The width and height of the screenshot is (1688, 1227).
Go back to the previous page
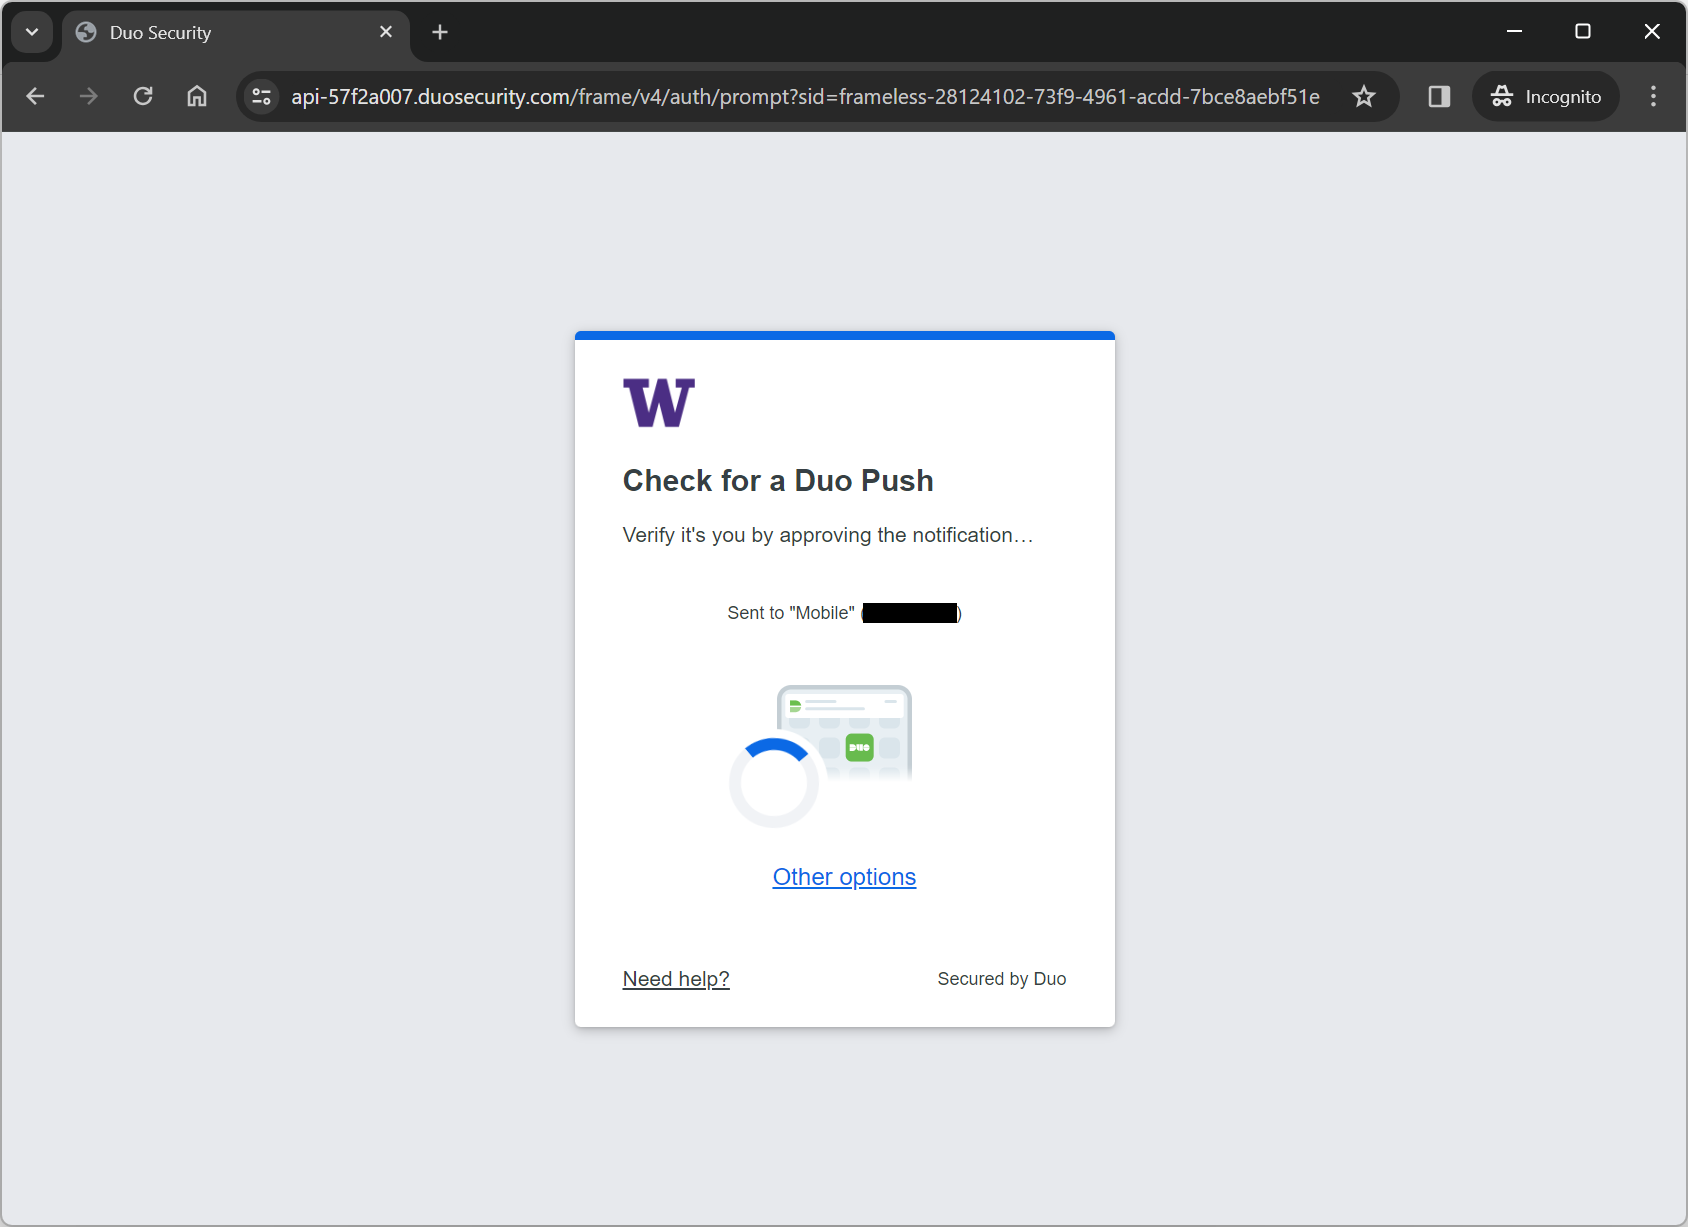coord(35,96)
